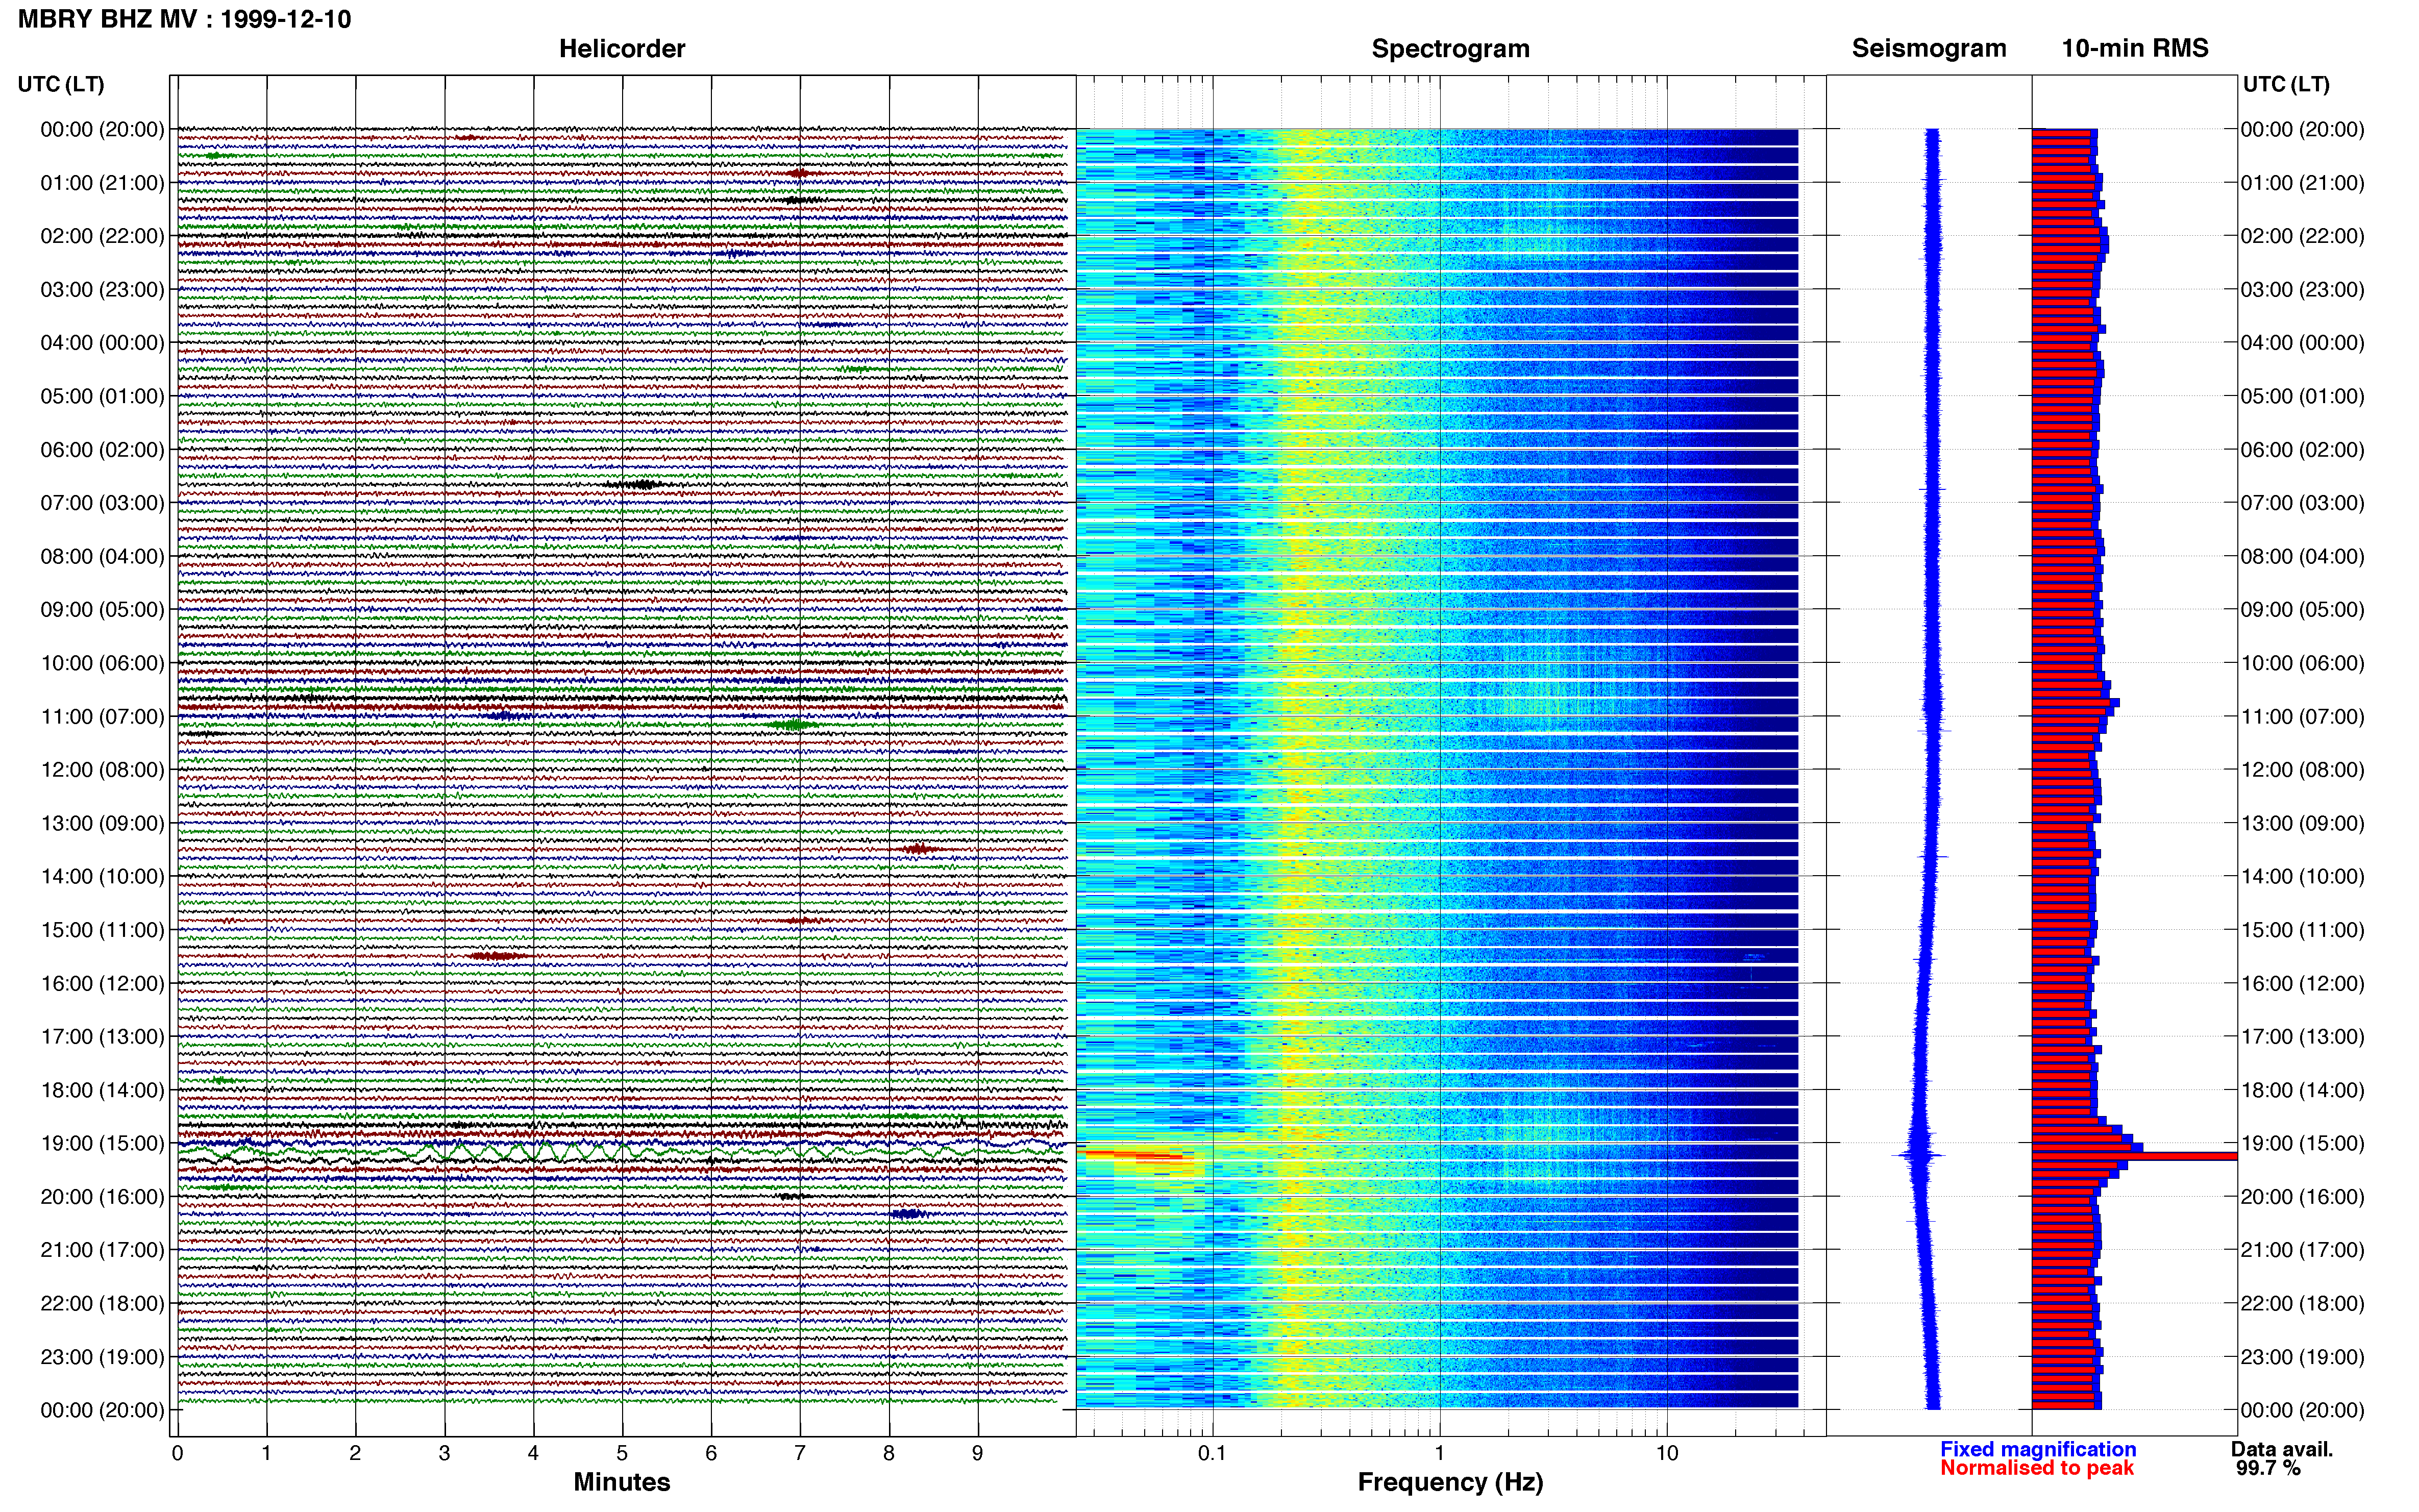Viewport: 2419px width, 1512px height.
Task: Click left time label 10:00 (06:00)
Action: point(102,663)
